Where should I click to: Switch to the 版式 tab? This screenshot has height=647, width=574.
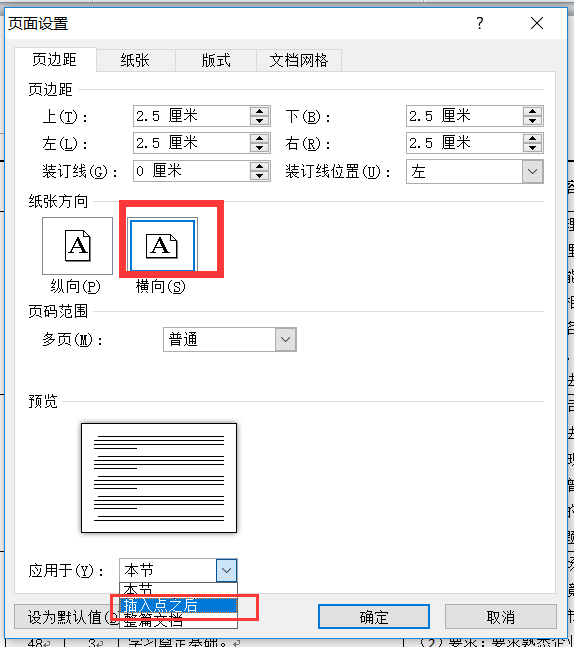(x=216, y=60)
